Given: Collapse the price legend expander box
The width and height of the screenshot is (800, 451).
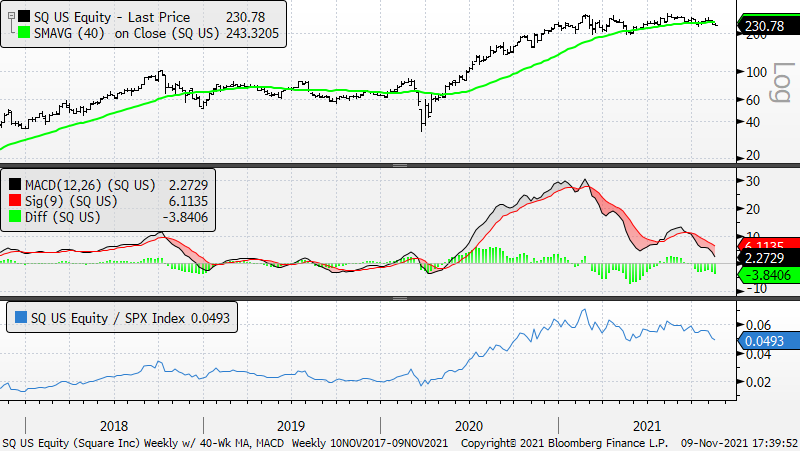Looking at the screenshot, I should (x=11, y=16).
